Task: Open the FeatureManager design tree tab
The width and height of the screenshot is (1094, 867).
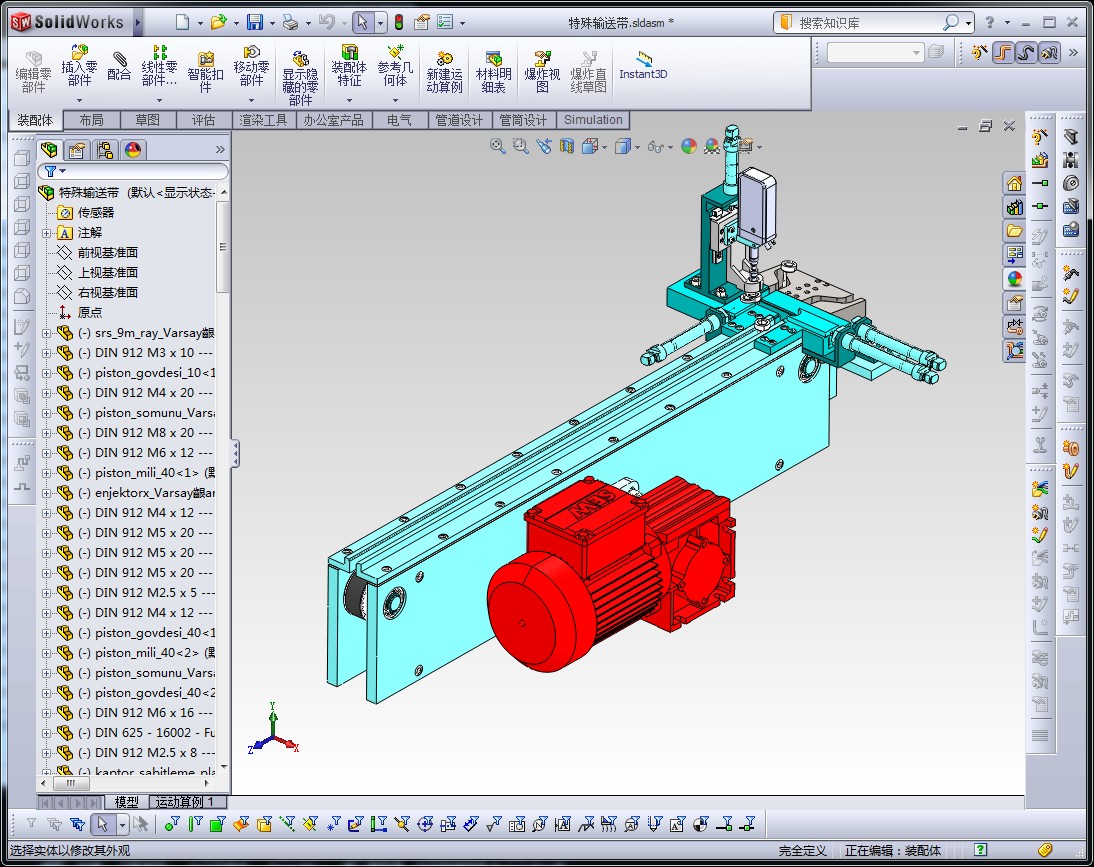Action: pos(49,149)
